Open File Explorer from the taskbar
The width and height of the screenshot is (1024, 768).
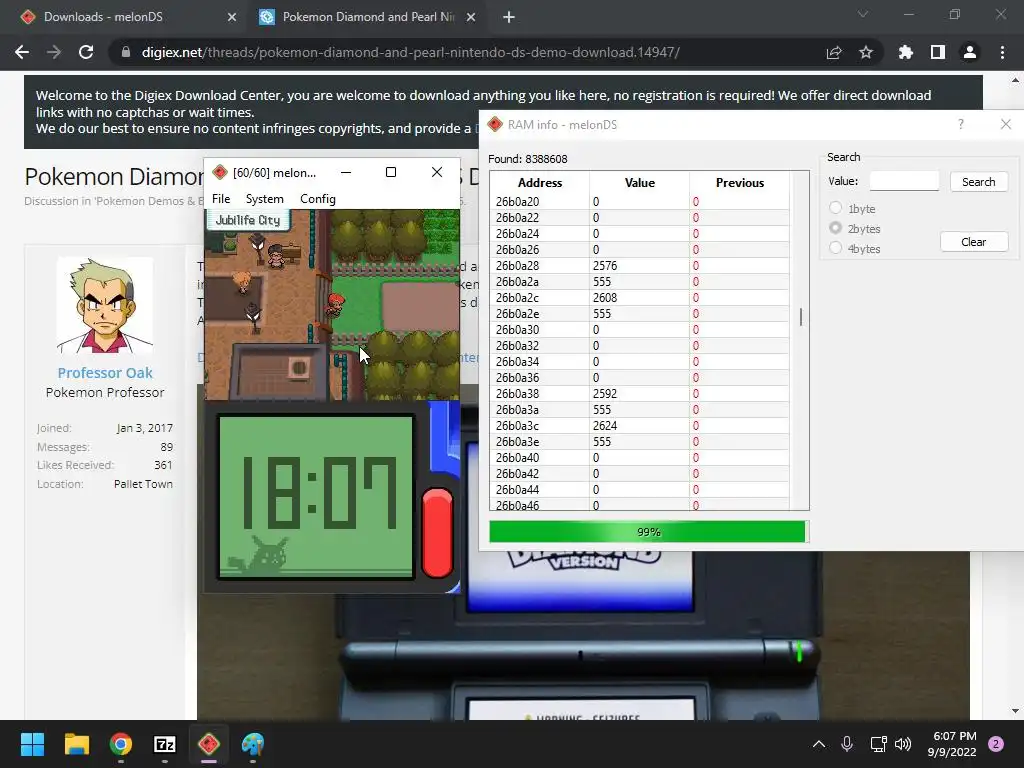(x=76, y=744)
